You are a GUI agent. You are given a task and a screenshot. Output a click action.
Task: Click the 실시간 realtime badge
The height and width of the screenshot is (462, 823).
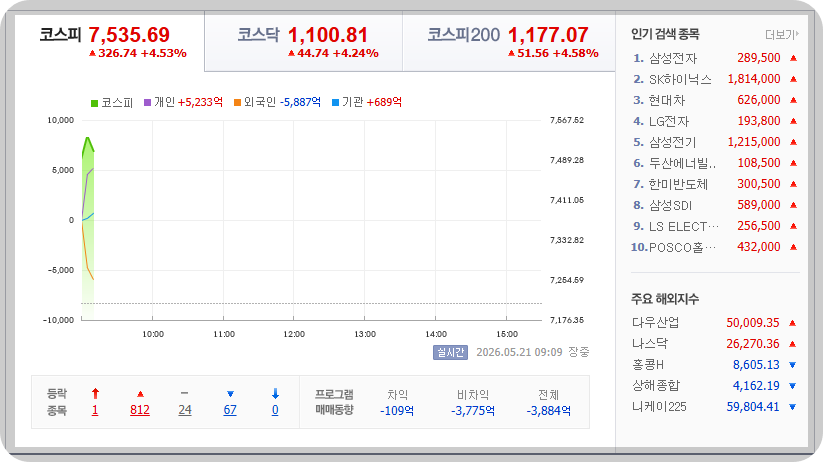coord(450,352)
